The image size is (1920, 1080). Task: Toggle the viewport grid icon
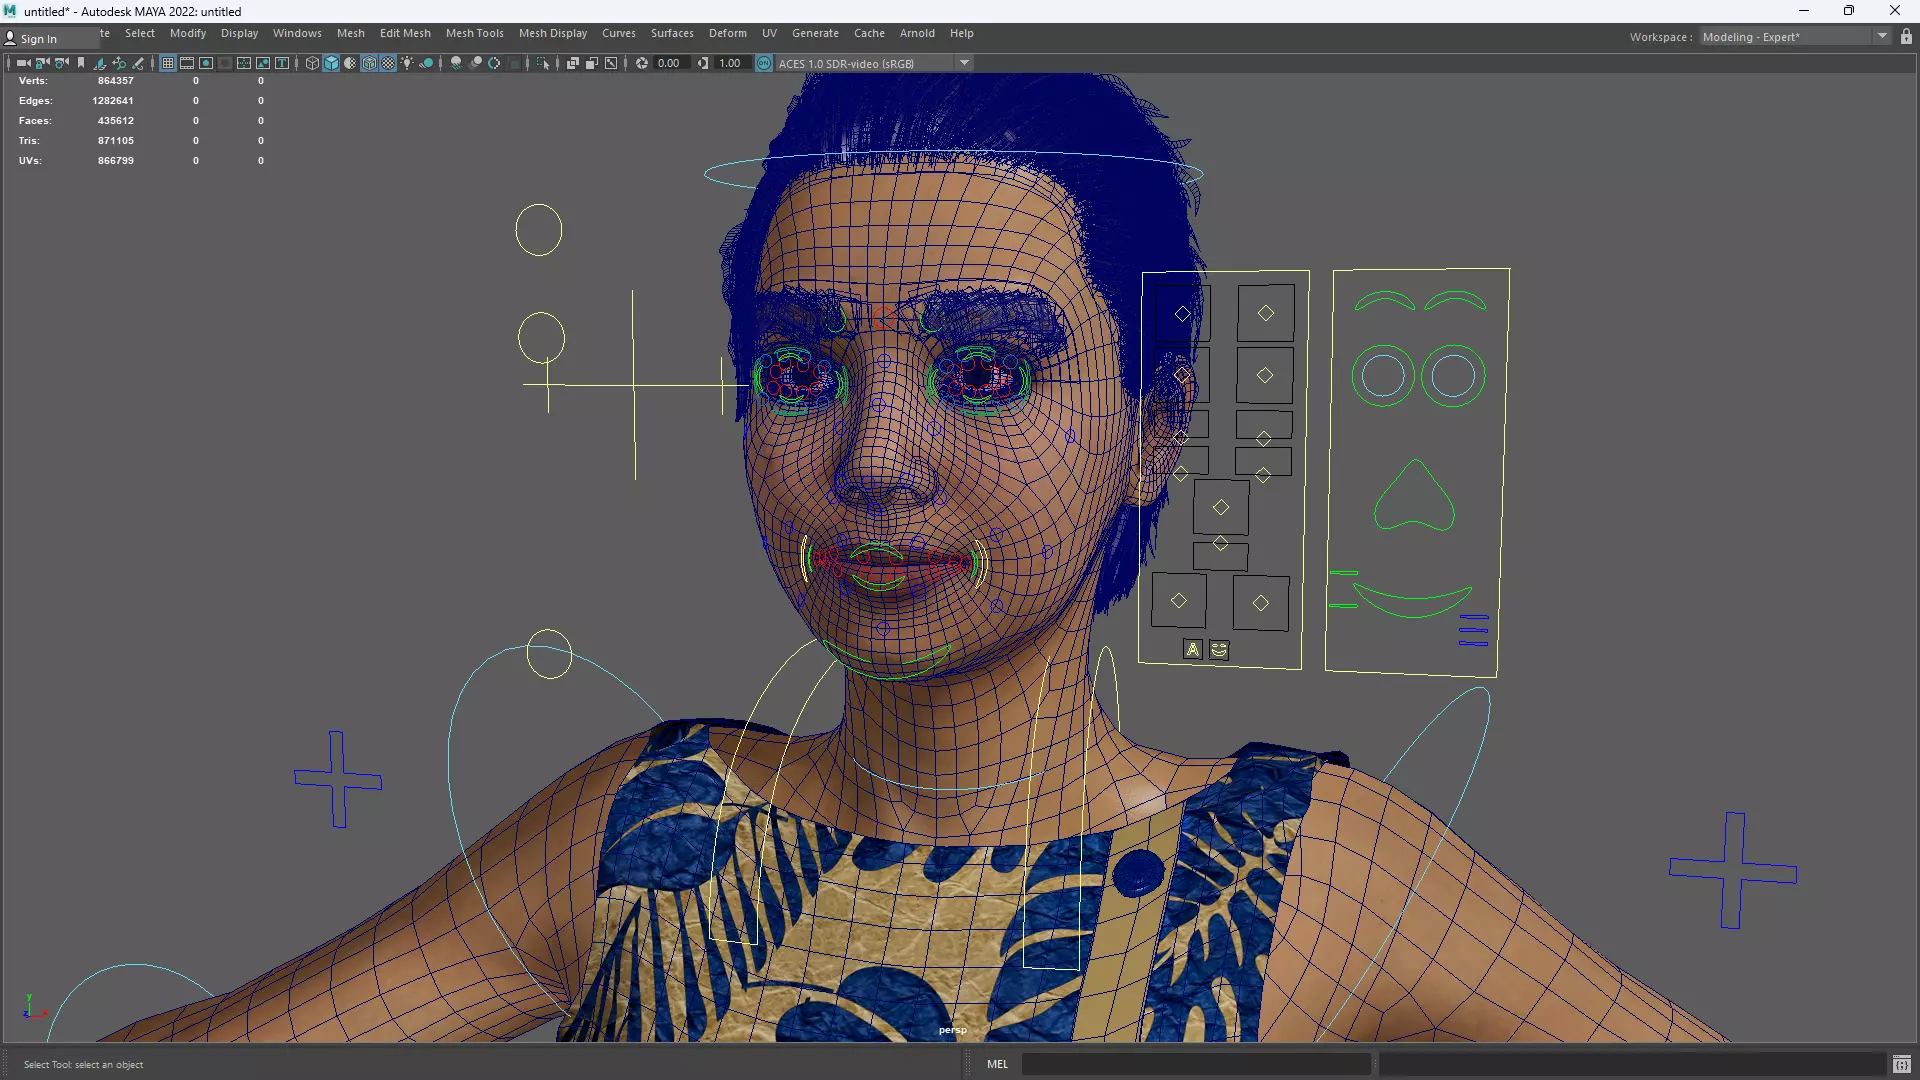[x=168, y=63]
